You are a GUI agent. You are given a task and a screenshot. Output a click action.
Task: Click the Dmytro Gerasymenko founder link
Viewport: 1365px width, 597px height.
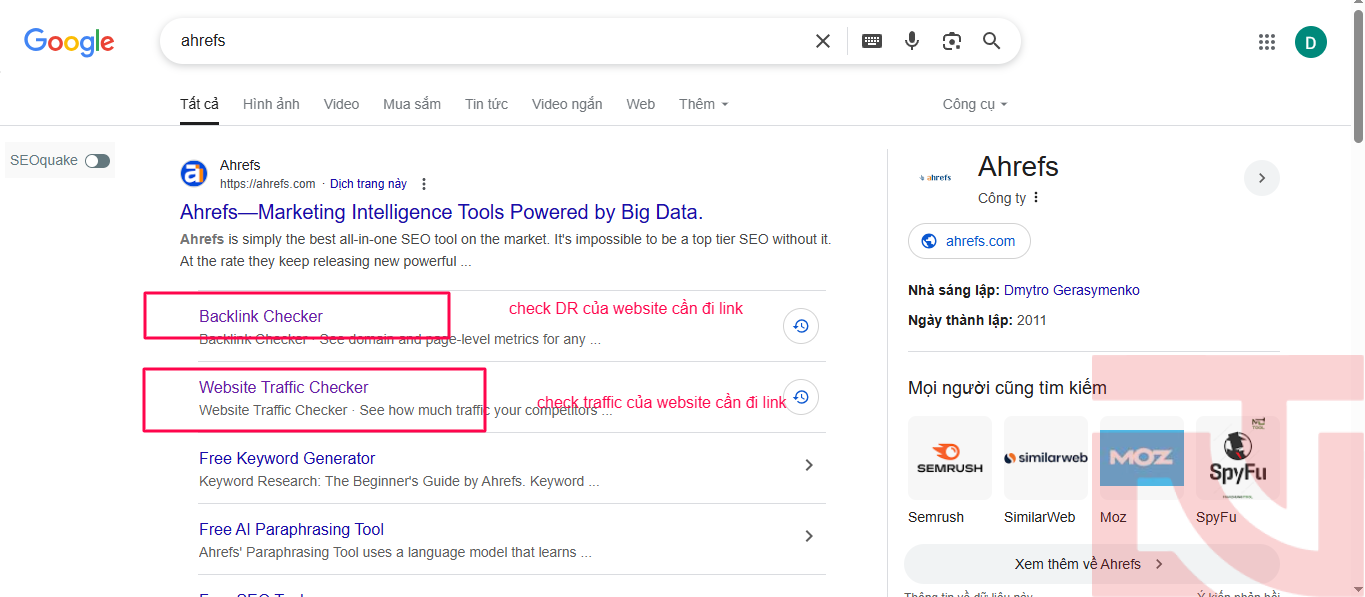click(1072, 290)
